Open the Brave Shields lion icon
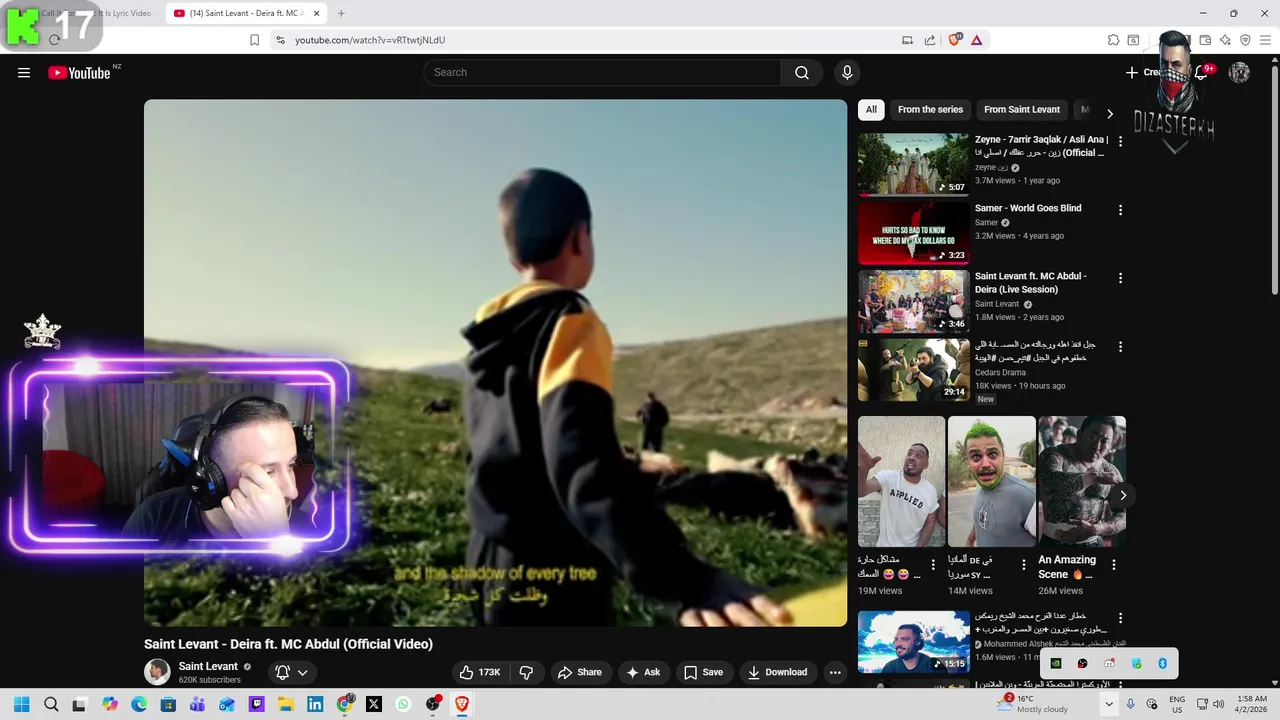The height and width of the screenshot is (720, 1280). pyautogui.click(x=955, y=40)
